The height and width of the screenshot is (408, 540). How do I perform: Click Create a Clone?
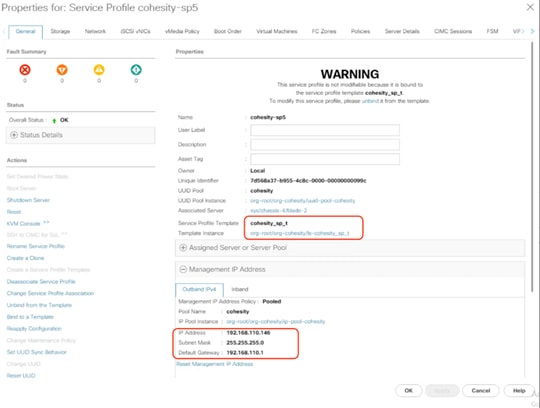click(x=25, y=258)
